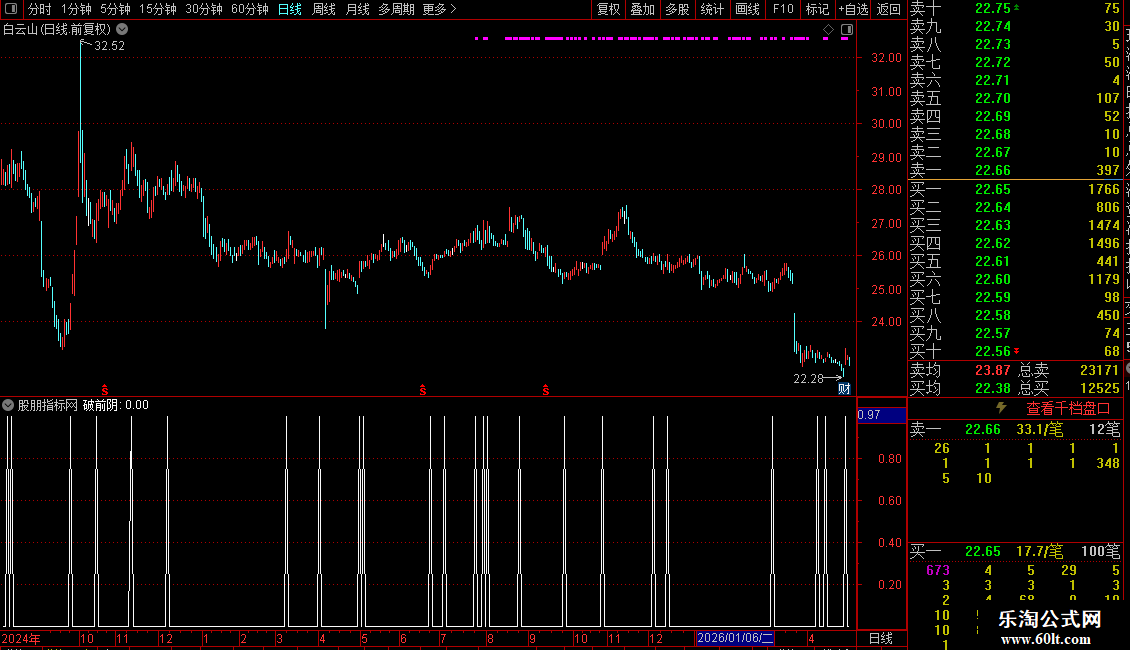Viewport: 1130px width, 650px height.
Task: Click the S marker near month 9
Action: tap(546, 390)
